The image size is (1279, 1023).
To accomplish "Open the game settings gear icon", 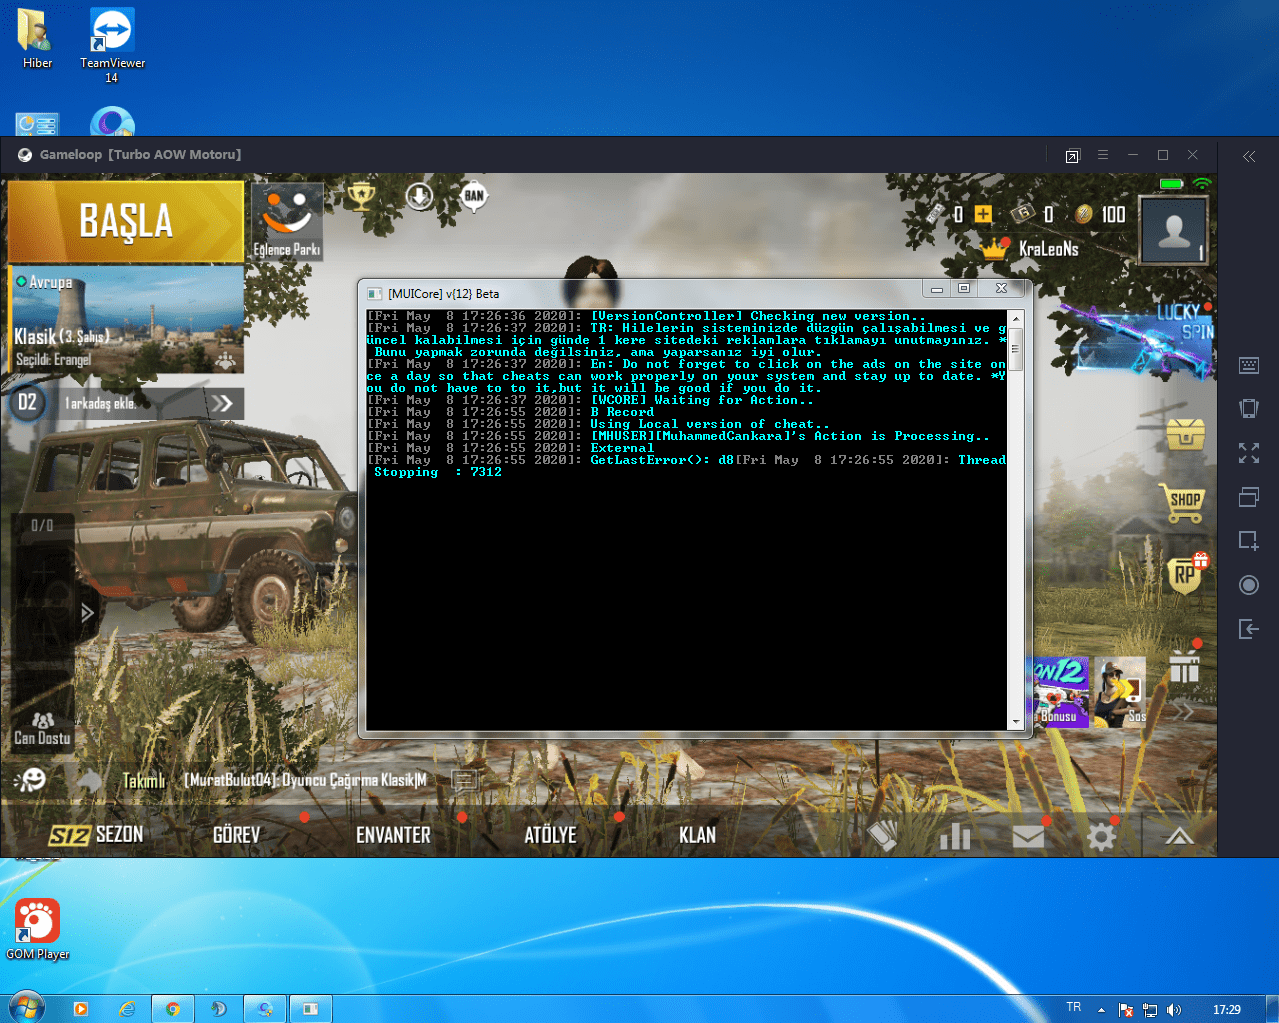I will (x=1101, y=837).
